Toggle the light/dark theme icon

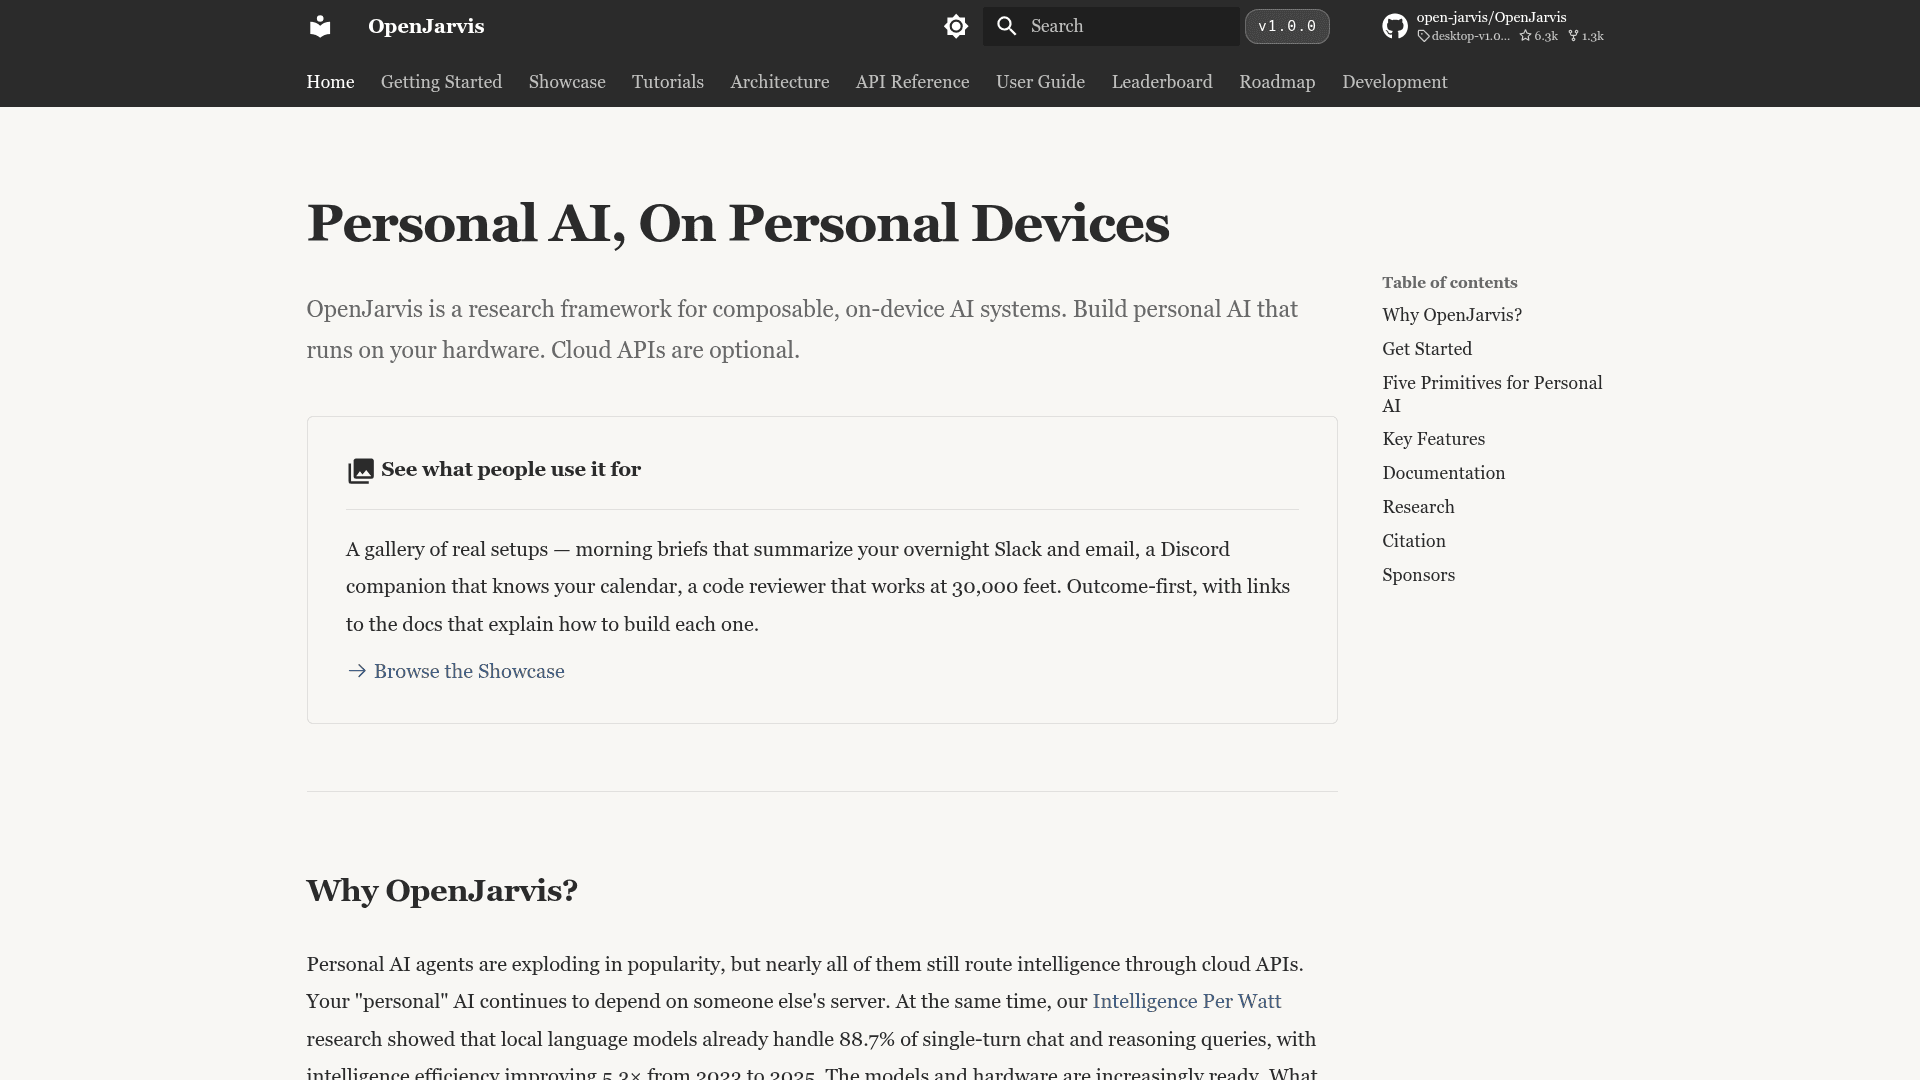coord(956,26)
